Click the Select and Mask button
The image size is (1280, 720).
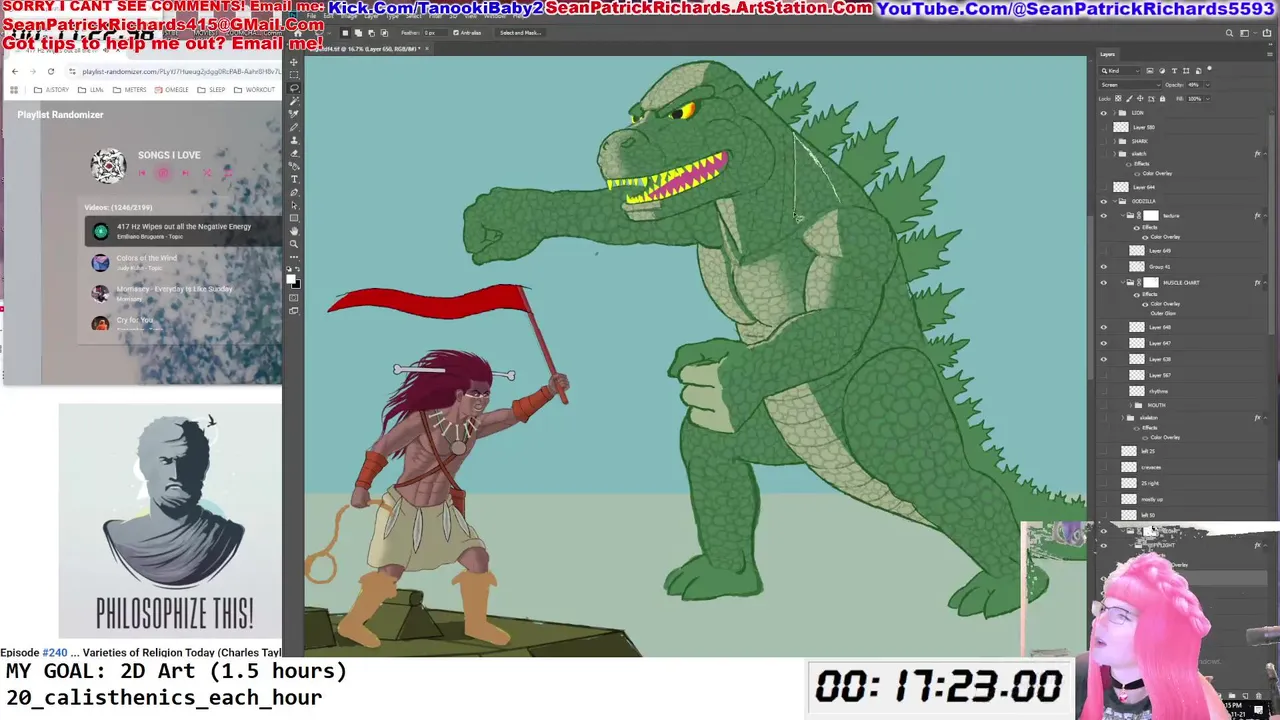tap(520, 32)
